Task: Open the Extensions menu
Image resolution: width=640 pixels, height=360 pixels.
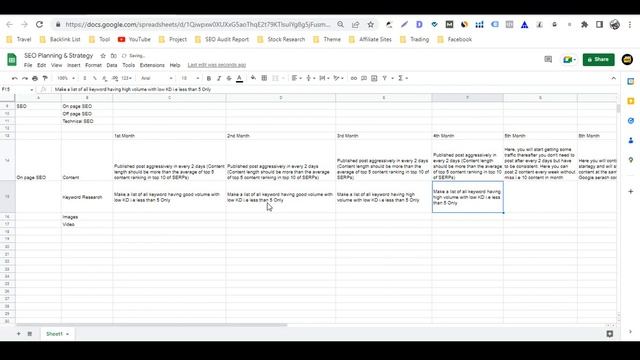Action: click(x=152, y=65)
